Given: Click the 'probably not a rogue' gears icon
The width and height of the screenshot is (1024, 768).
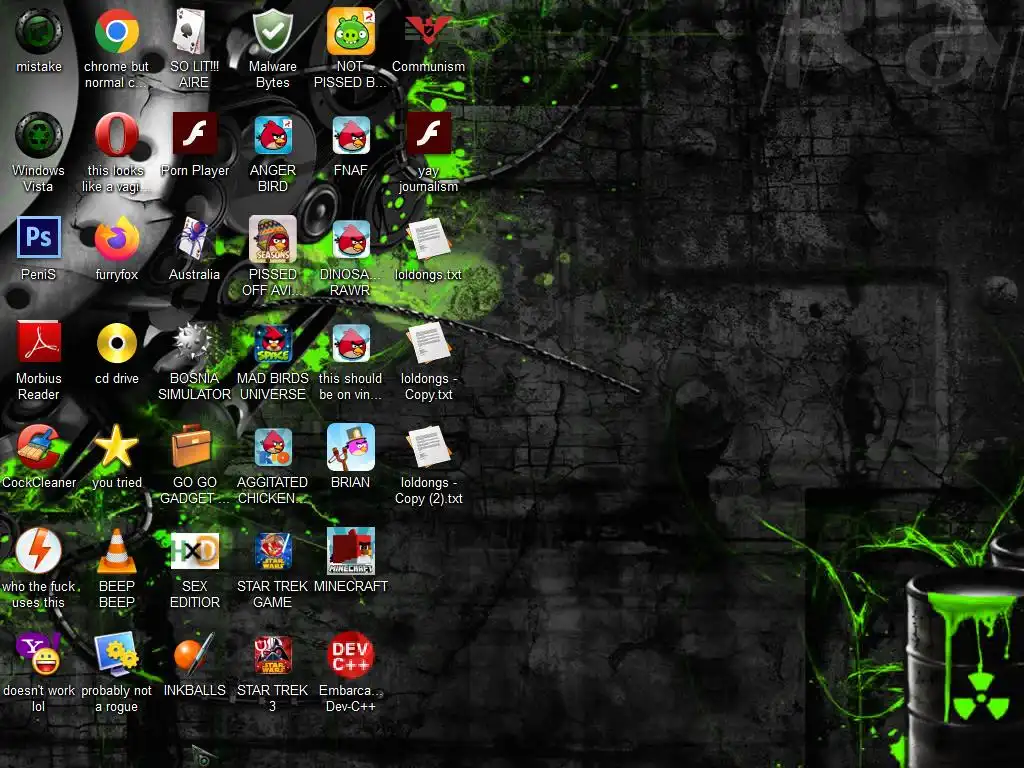Looking at the screenshot, I should (116, 654).
